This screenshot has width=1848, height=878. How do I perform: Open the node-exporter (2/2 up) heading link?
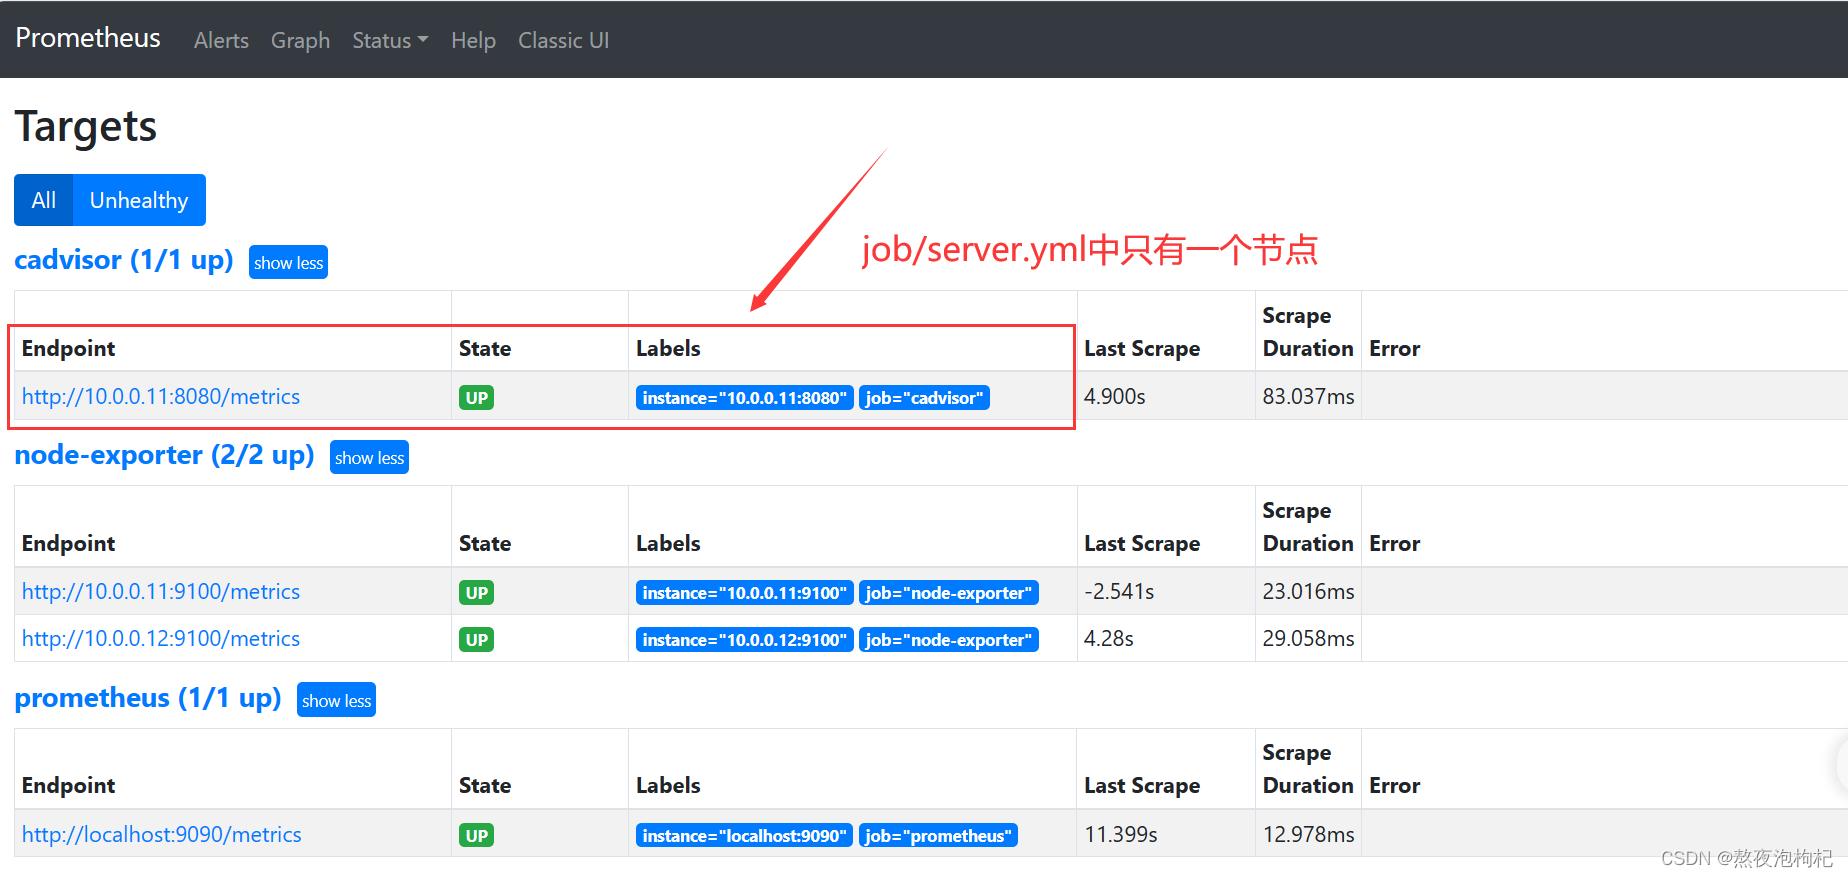(164, 455)
